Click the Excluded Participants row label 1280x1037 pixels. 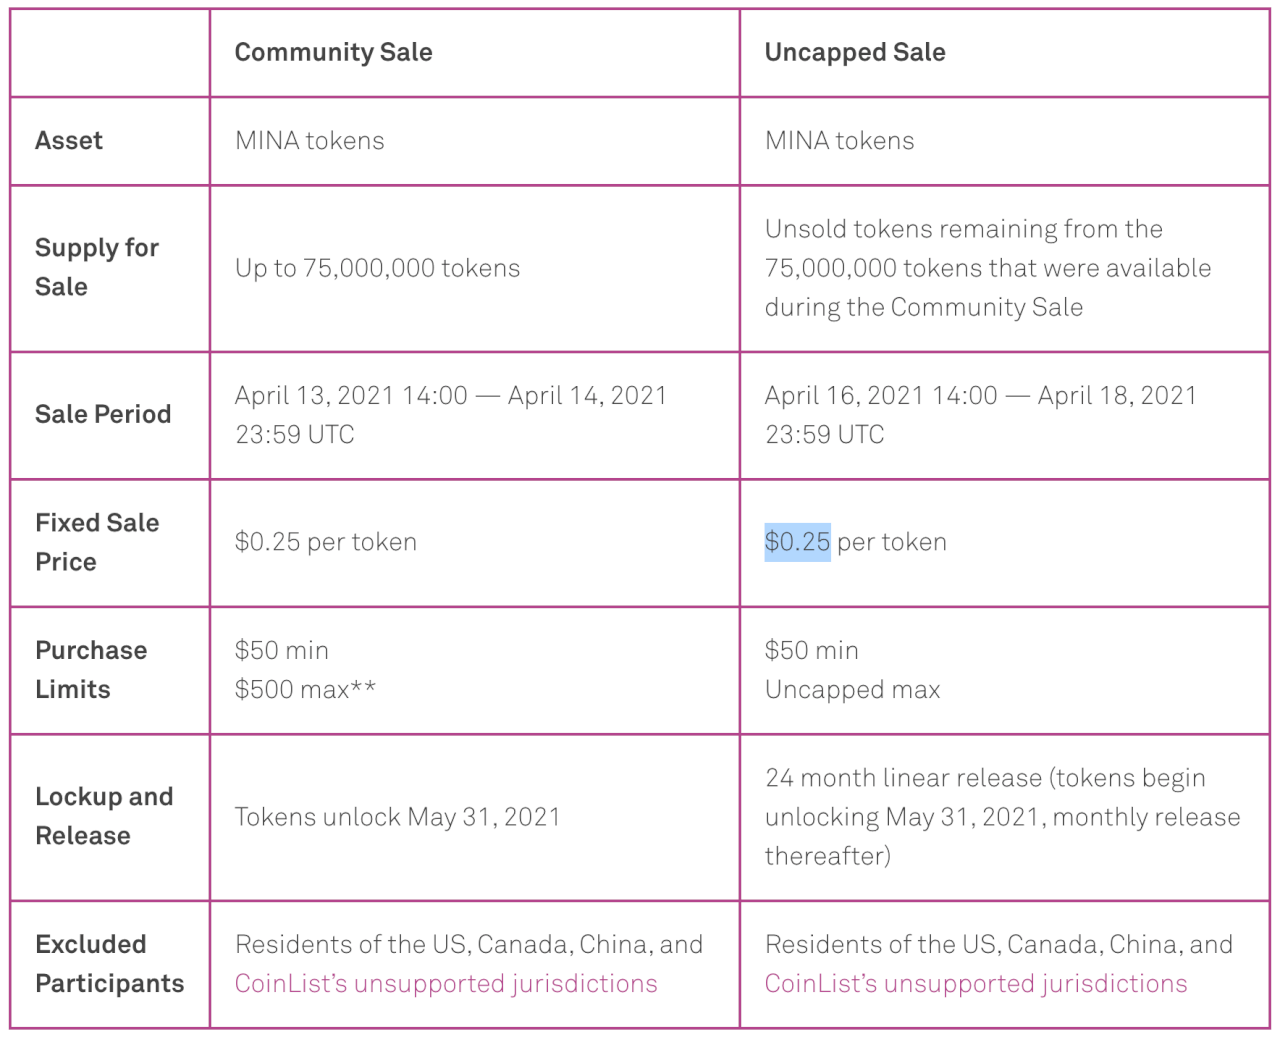[109, 964]
